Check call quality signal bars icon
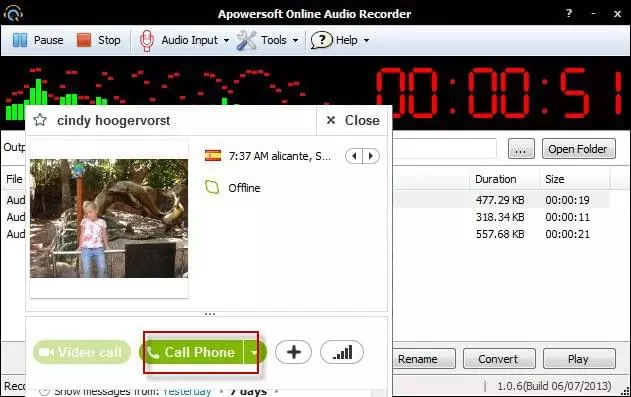 [x=342, y=352]
